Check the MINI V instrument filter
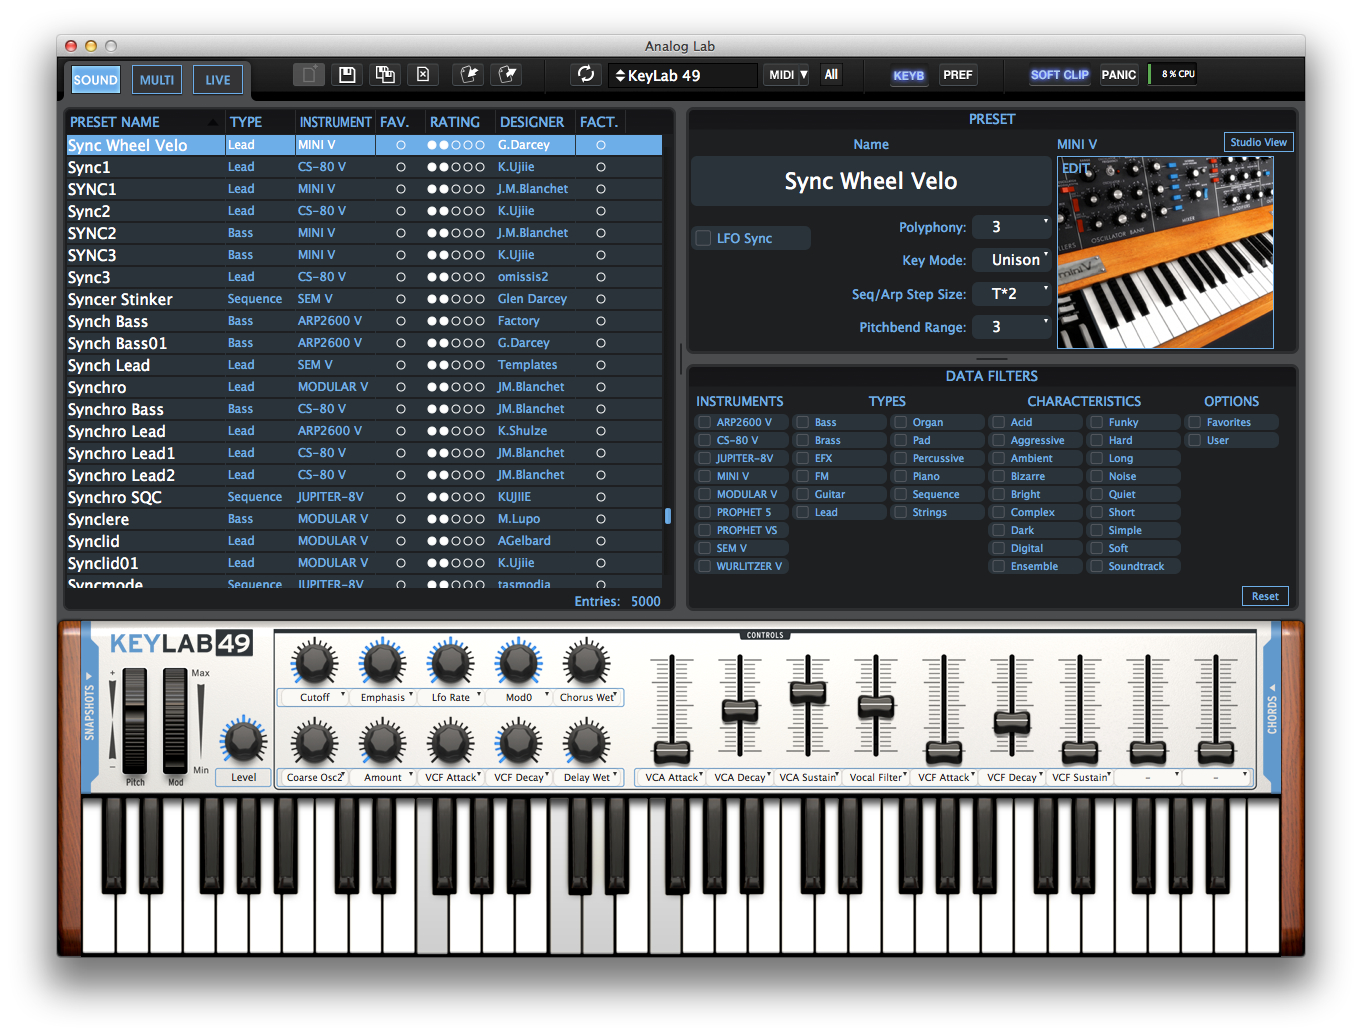This screenshot has width=1362, height=1036. (704, 475)
